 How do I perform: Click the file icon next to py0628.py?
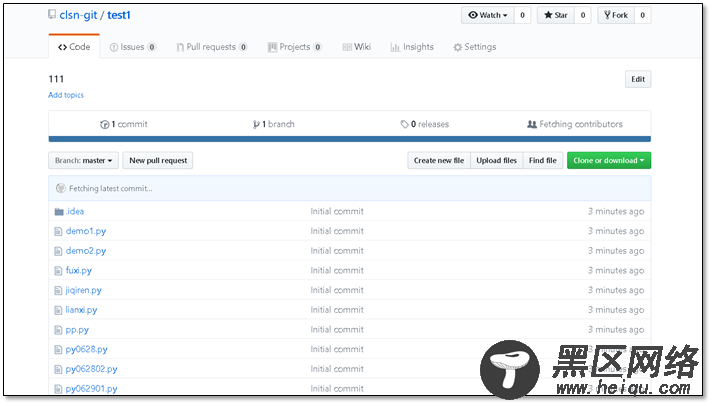(x=58, y=350)
